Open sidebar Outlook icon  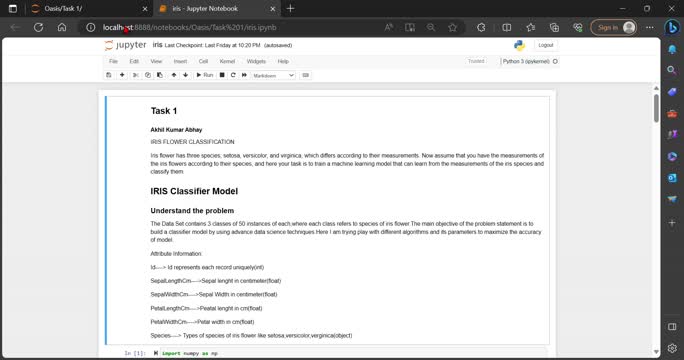pos(672,178)
